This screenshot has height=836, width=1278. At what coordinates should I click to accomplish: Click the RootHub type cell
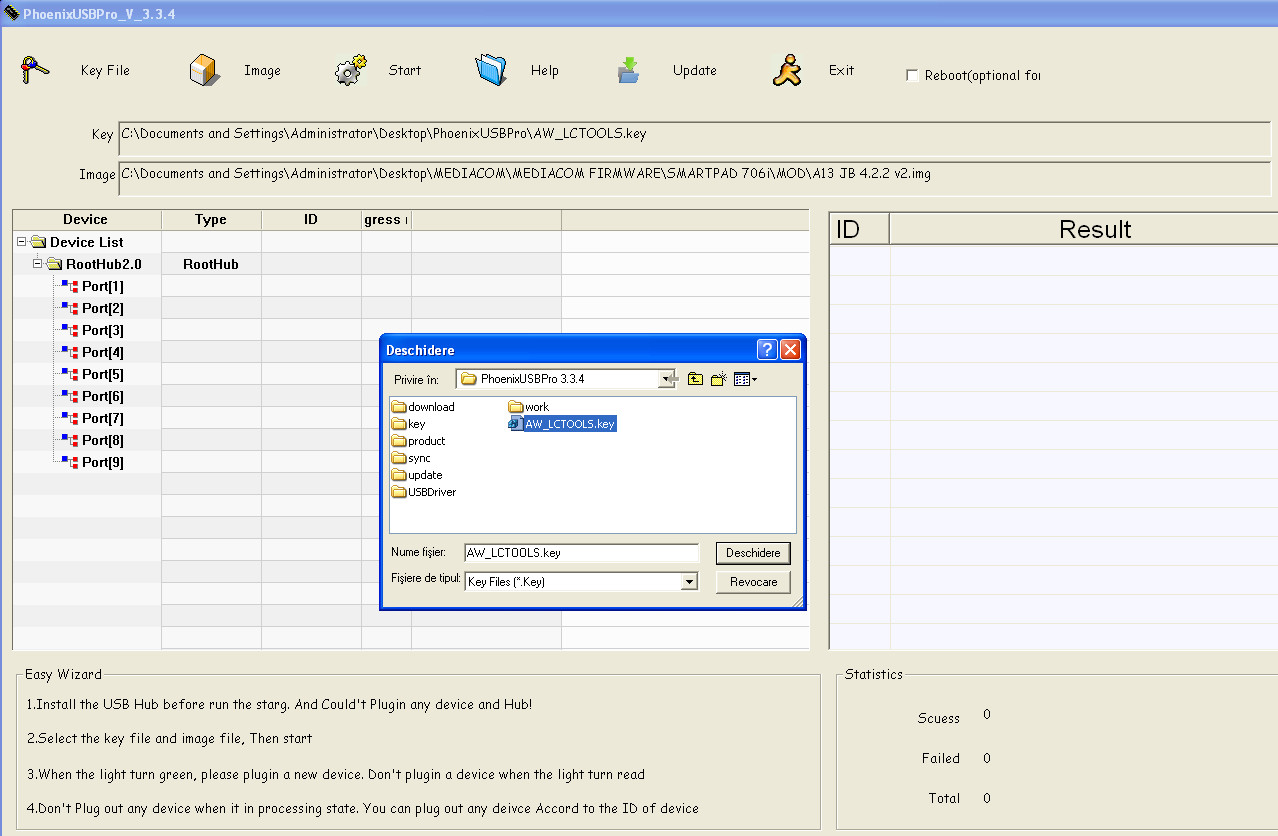point(211,264)
